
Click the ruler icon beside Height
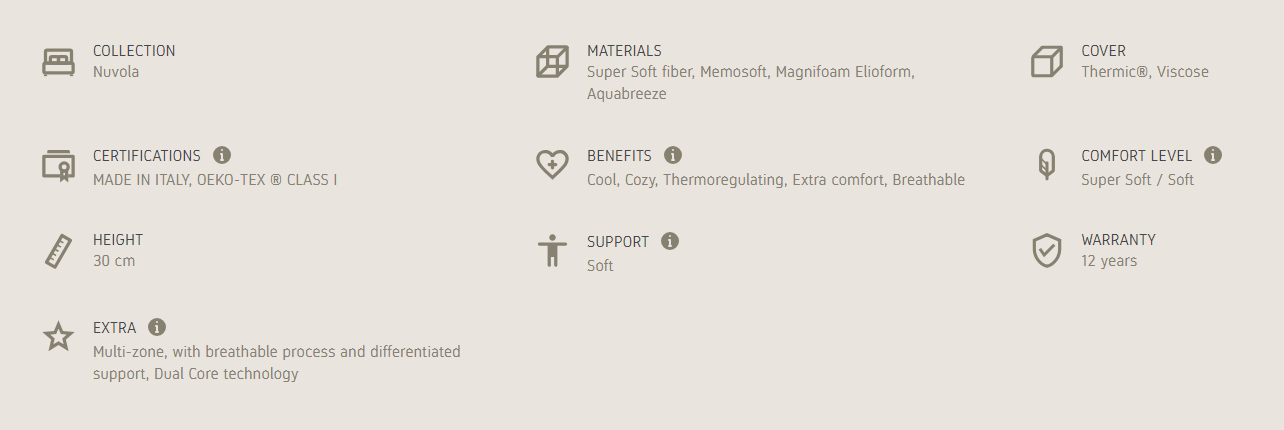click(58, 251)
